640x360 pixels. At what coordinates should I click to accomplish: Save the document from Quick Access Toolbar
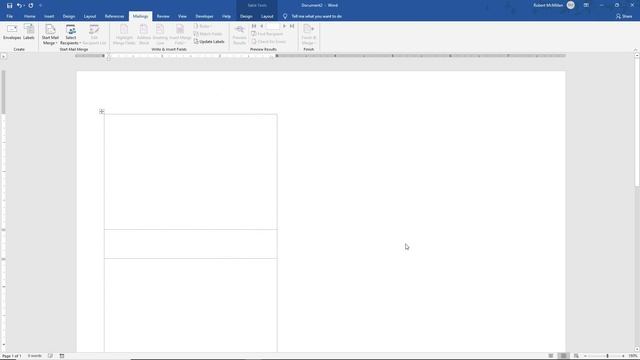click(9, 5)
